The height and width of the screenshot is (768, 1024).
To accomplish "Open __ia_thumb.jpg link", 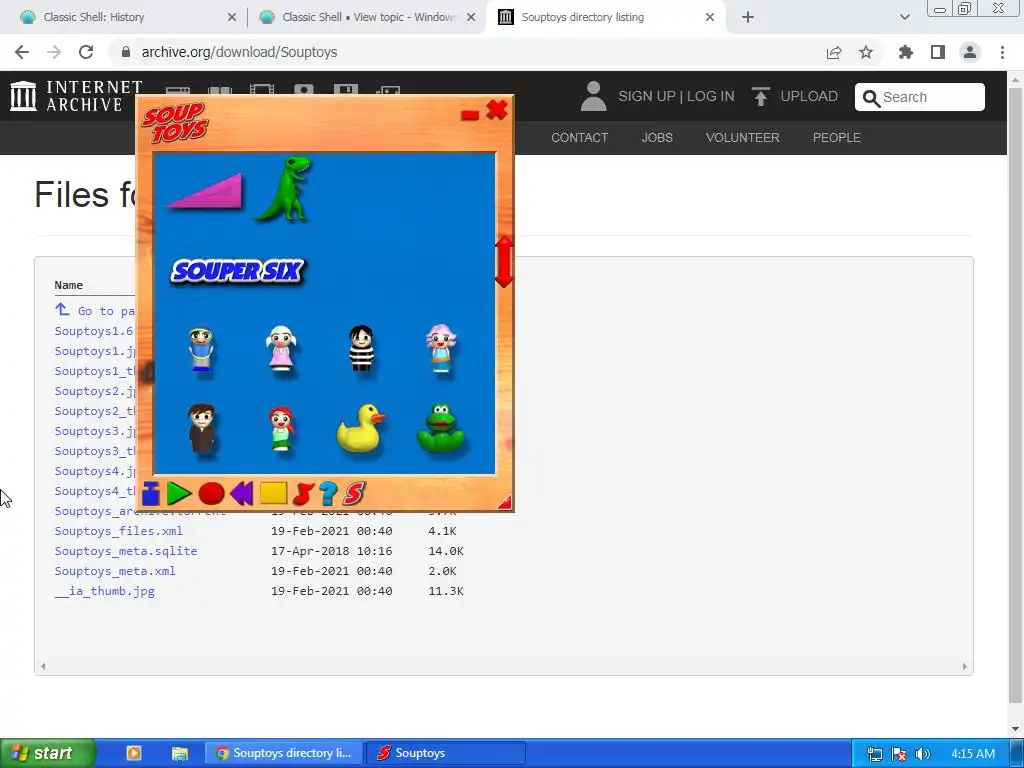I will click(104, 591).
